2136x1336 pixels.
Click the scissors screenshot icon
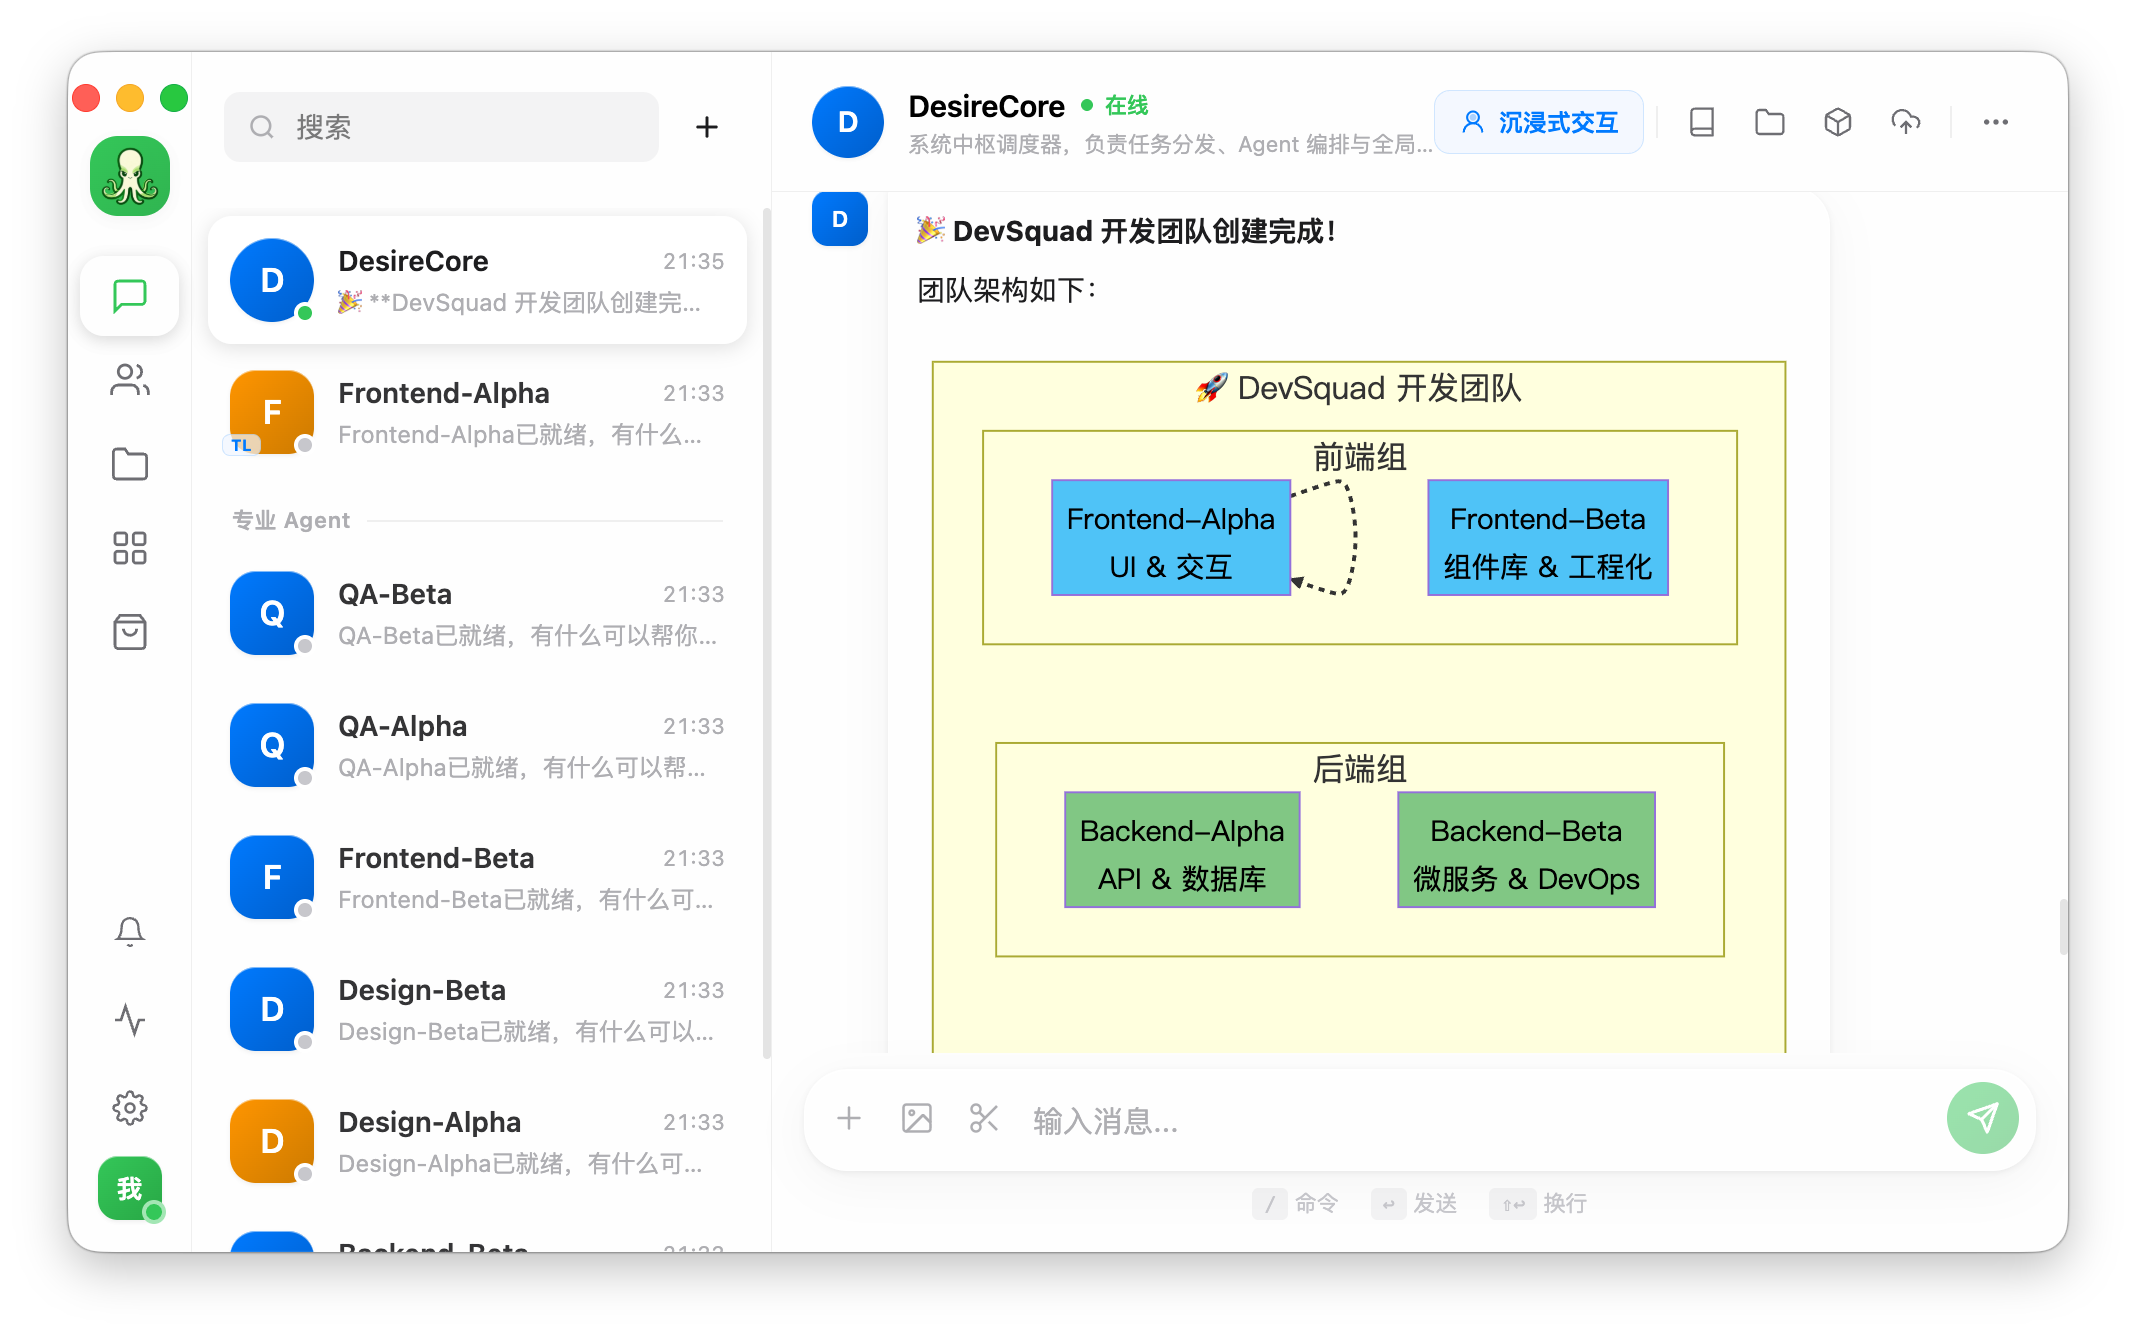(x=984, y=1118)
